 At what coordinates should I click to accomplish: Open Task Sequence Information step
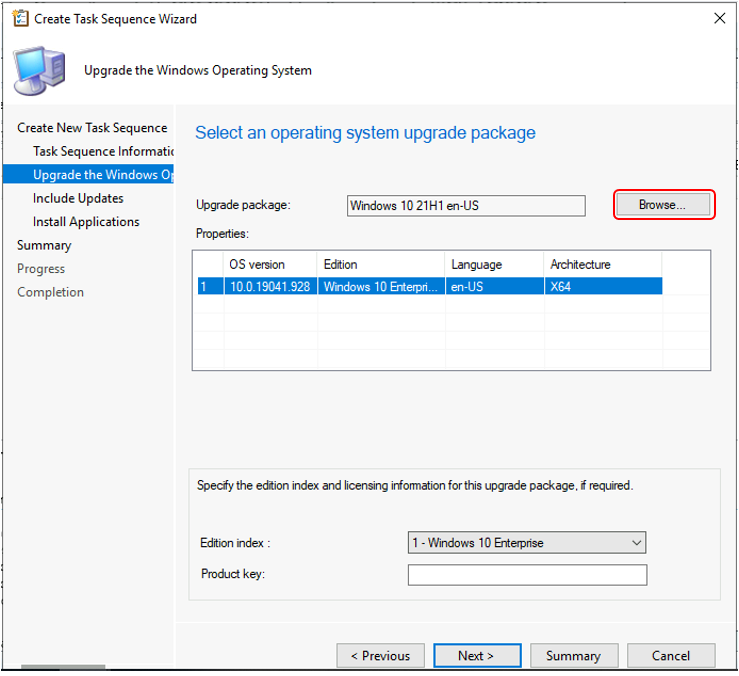point(104,151)
